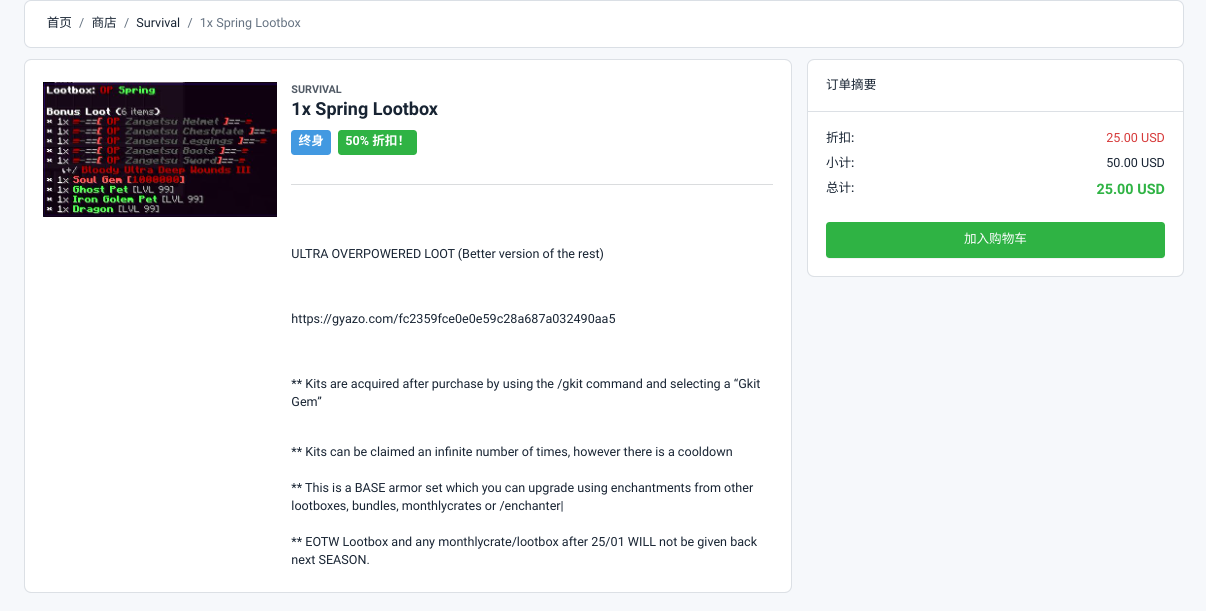Screen dimensions: 1206x611
Task: Go to the 首页 breadcrumb link
Action: click(59, 22)
